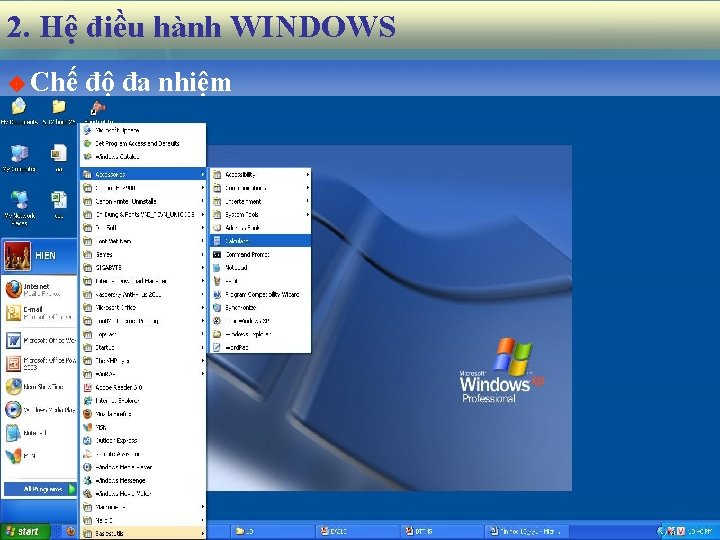Open pinned Windows Media Player in Start menu

(x=40, y=409)
